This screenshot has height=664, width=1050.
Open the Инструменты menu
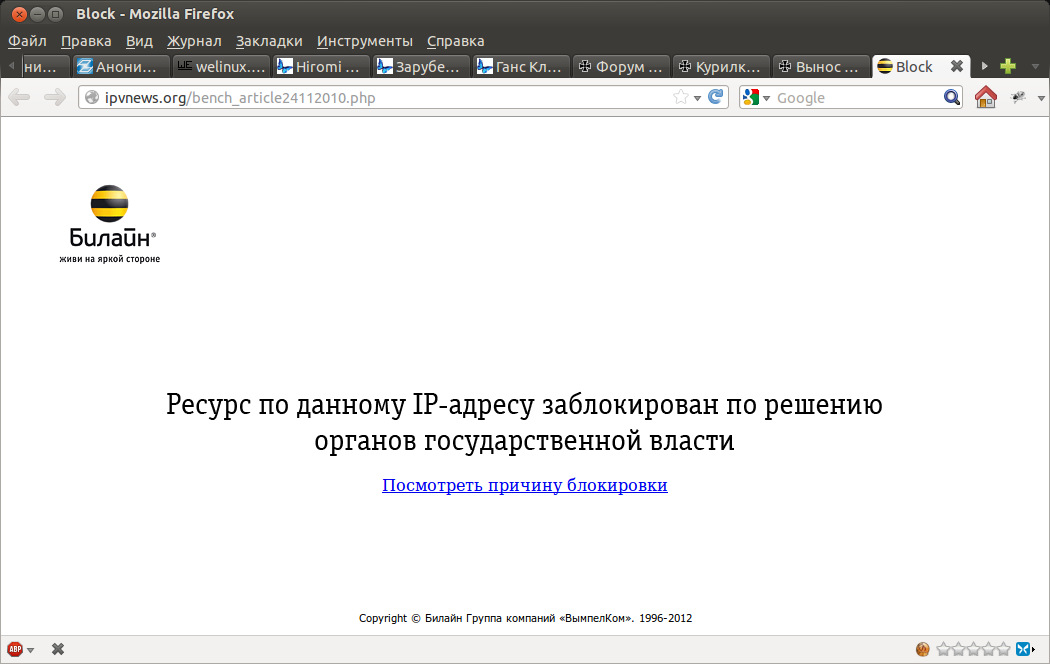tap(364, 41)
